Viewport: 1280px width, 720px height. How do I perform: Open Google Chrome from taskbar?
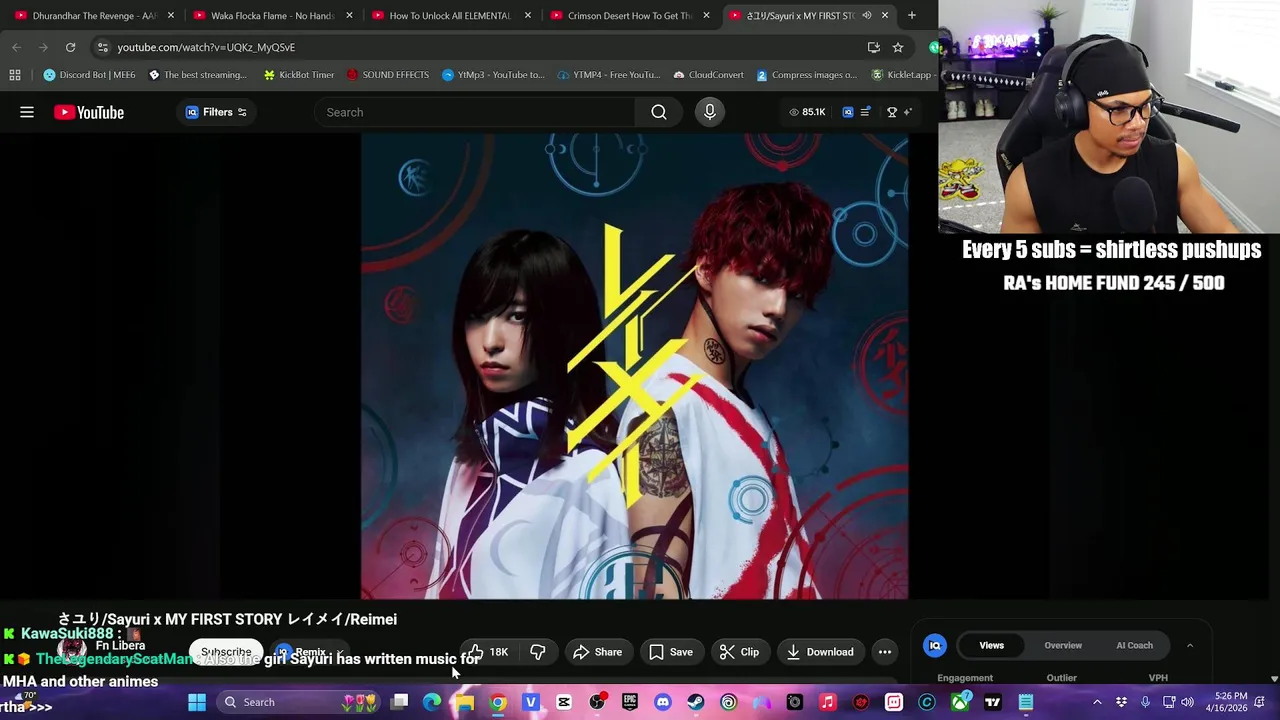coord(498,702)
